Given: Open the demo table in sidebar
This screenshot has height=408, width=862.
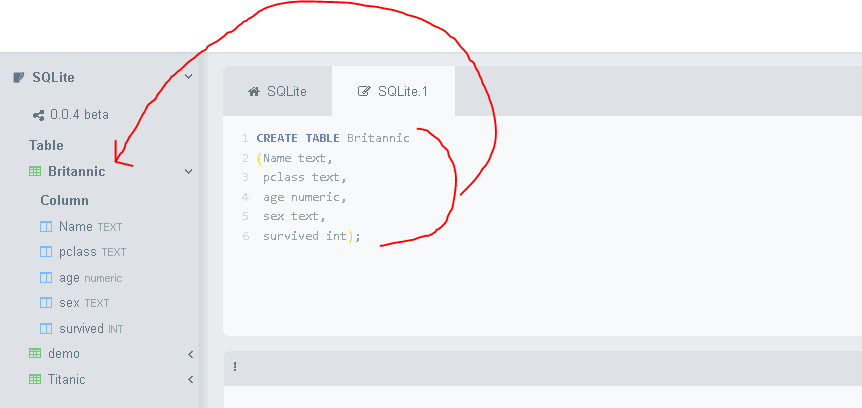Looking at the screenshot, I should (x=64, y=354).
